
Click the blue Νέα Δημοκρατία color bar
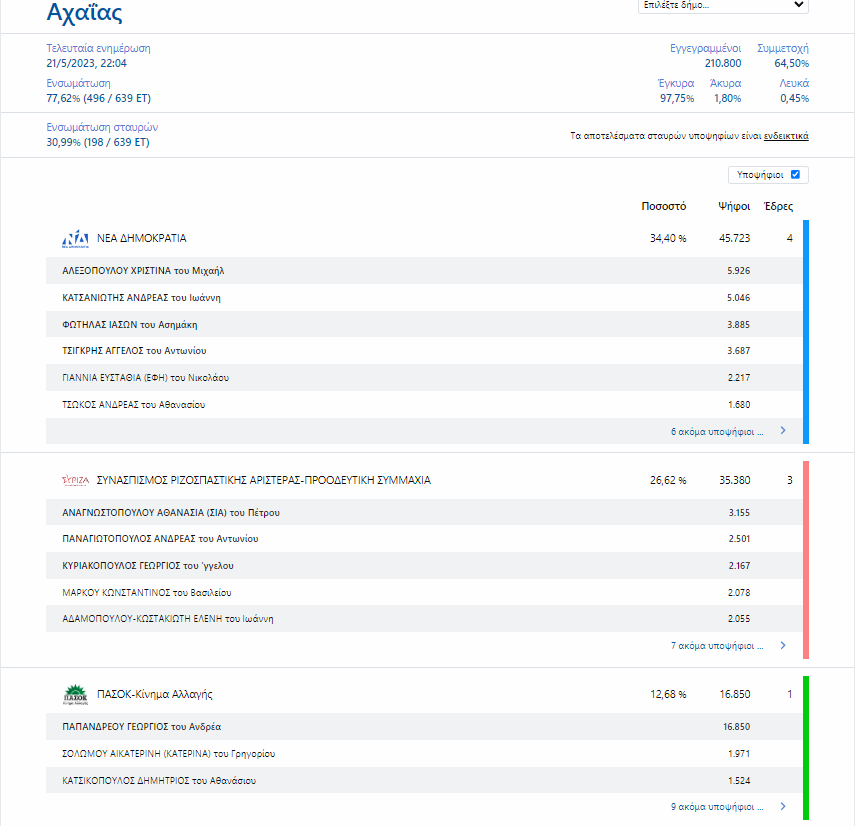pyautogui.click(x=806, y=331)
